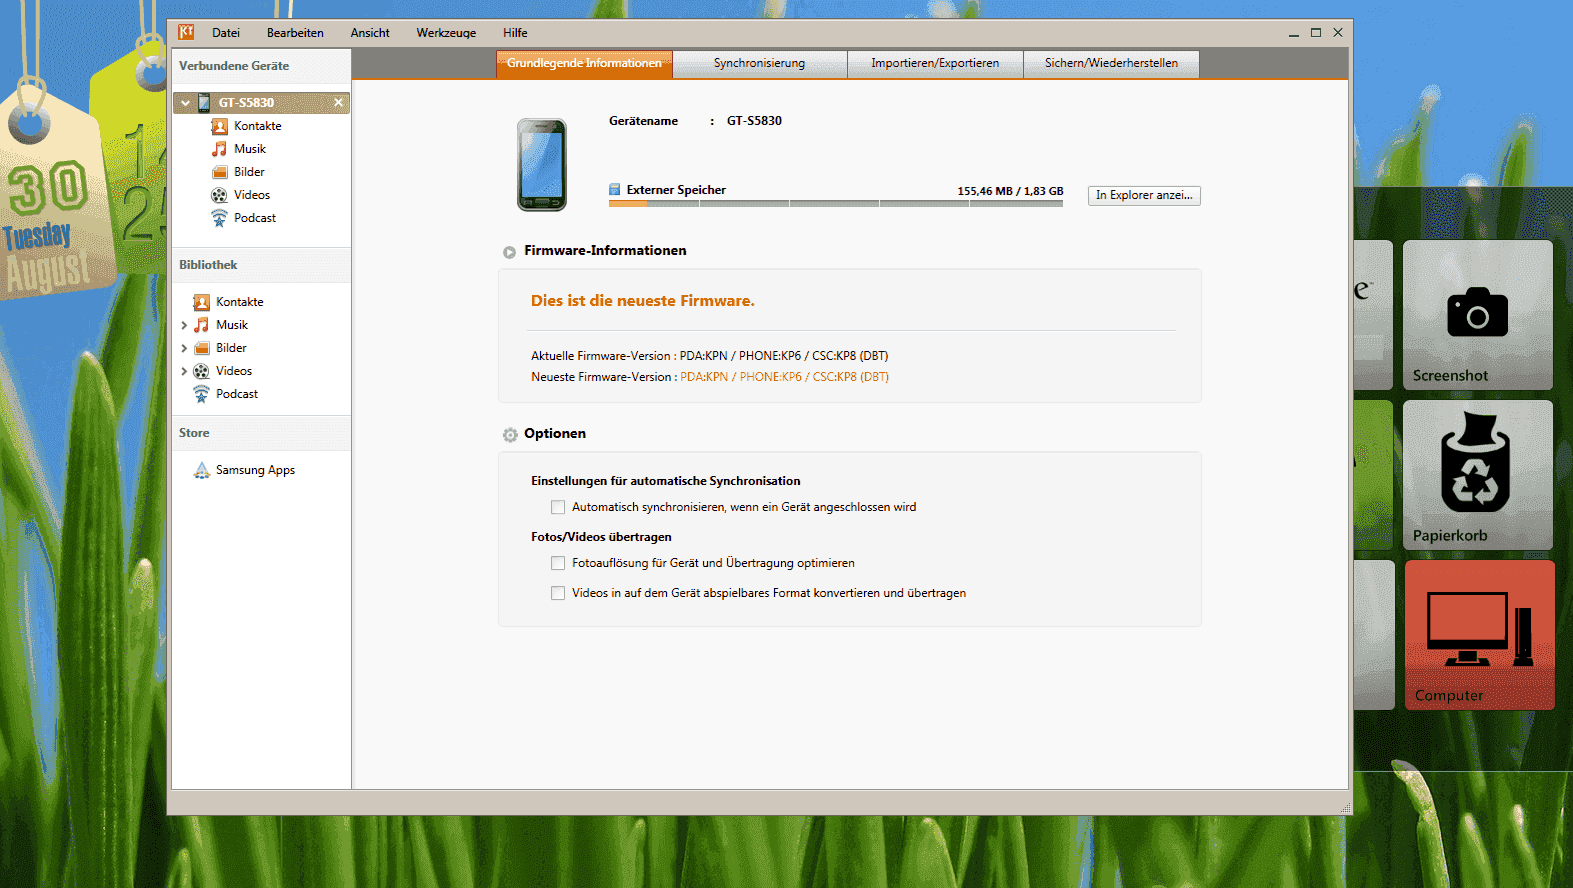This screenshot has width=1573, height=888.
Task: Open Musik icon in Bibliothek section
Action: click(201, 325)
